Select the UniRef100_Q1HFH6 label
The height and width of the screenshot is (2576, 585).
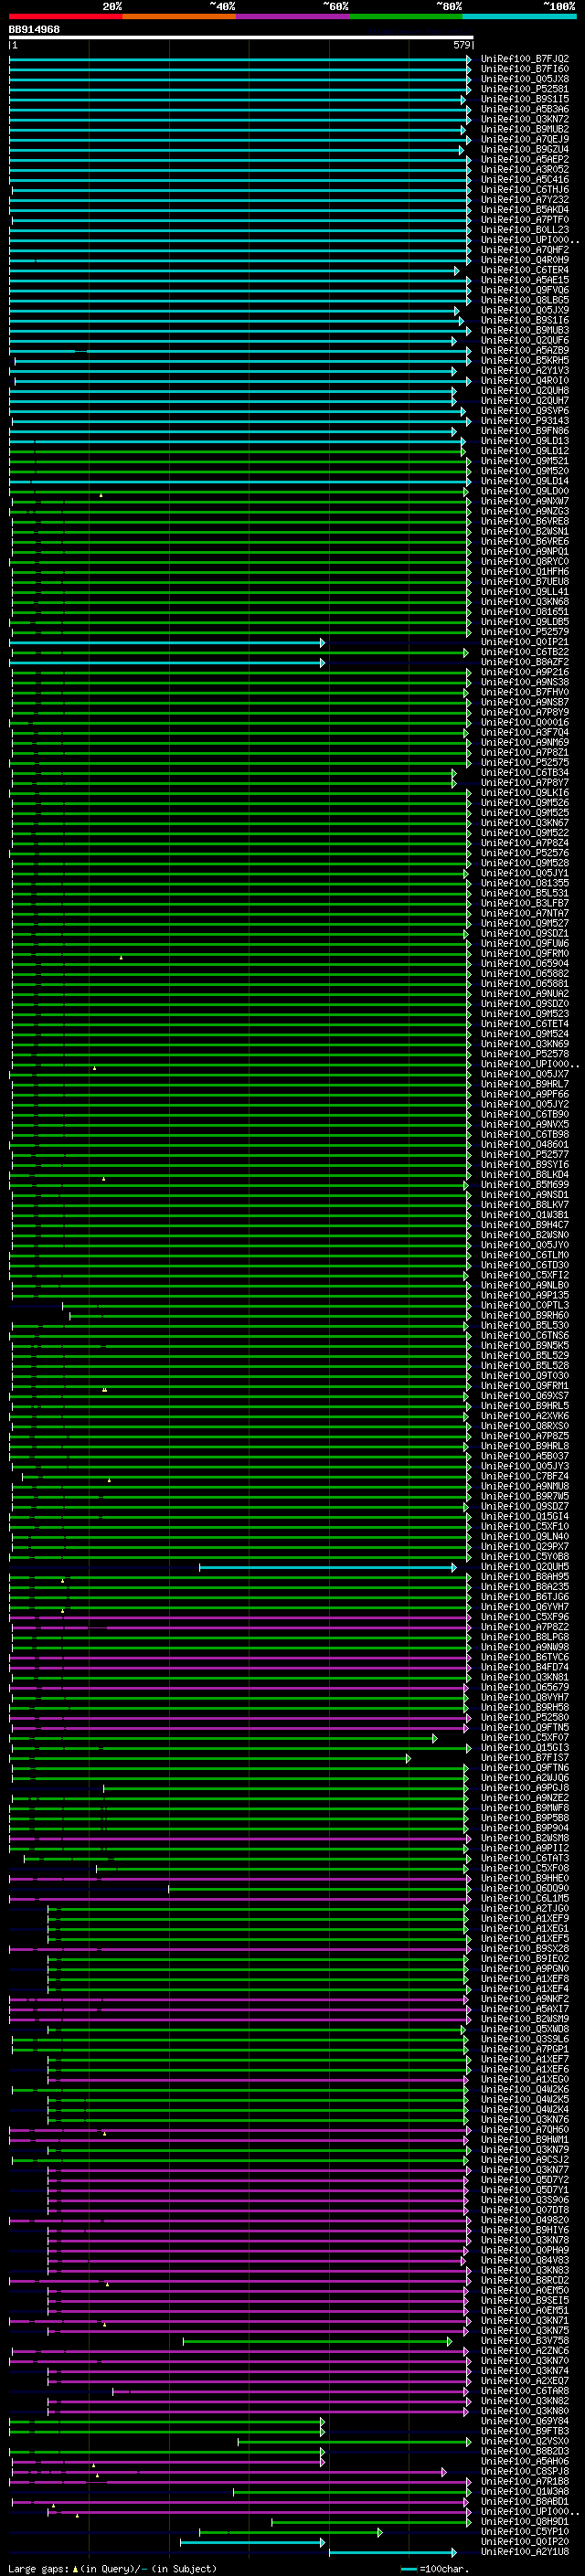click(525, 571)
